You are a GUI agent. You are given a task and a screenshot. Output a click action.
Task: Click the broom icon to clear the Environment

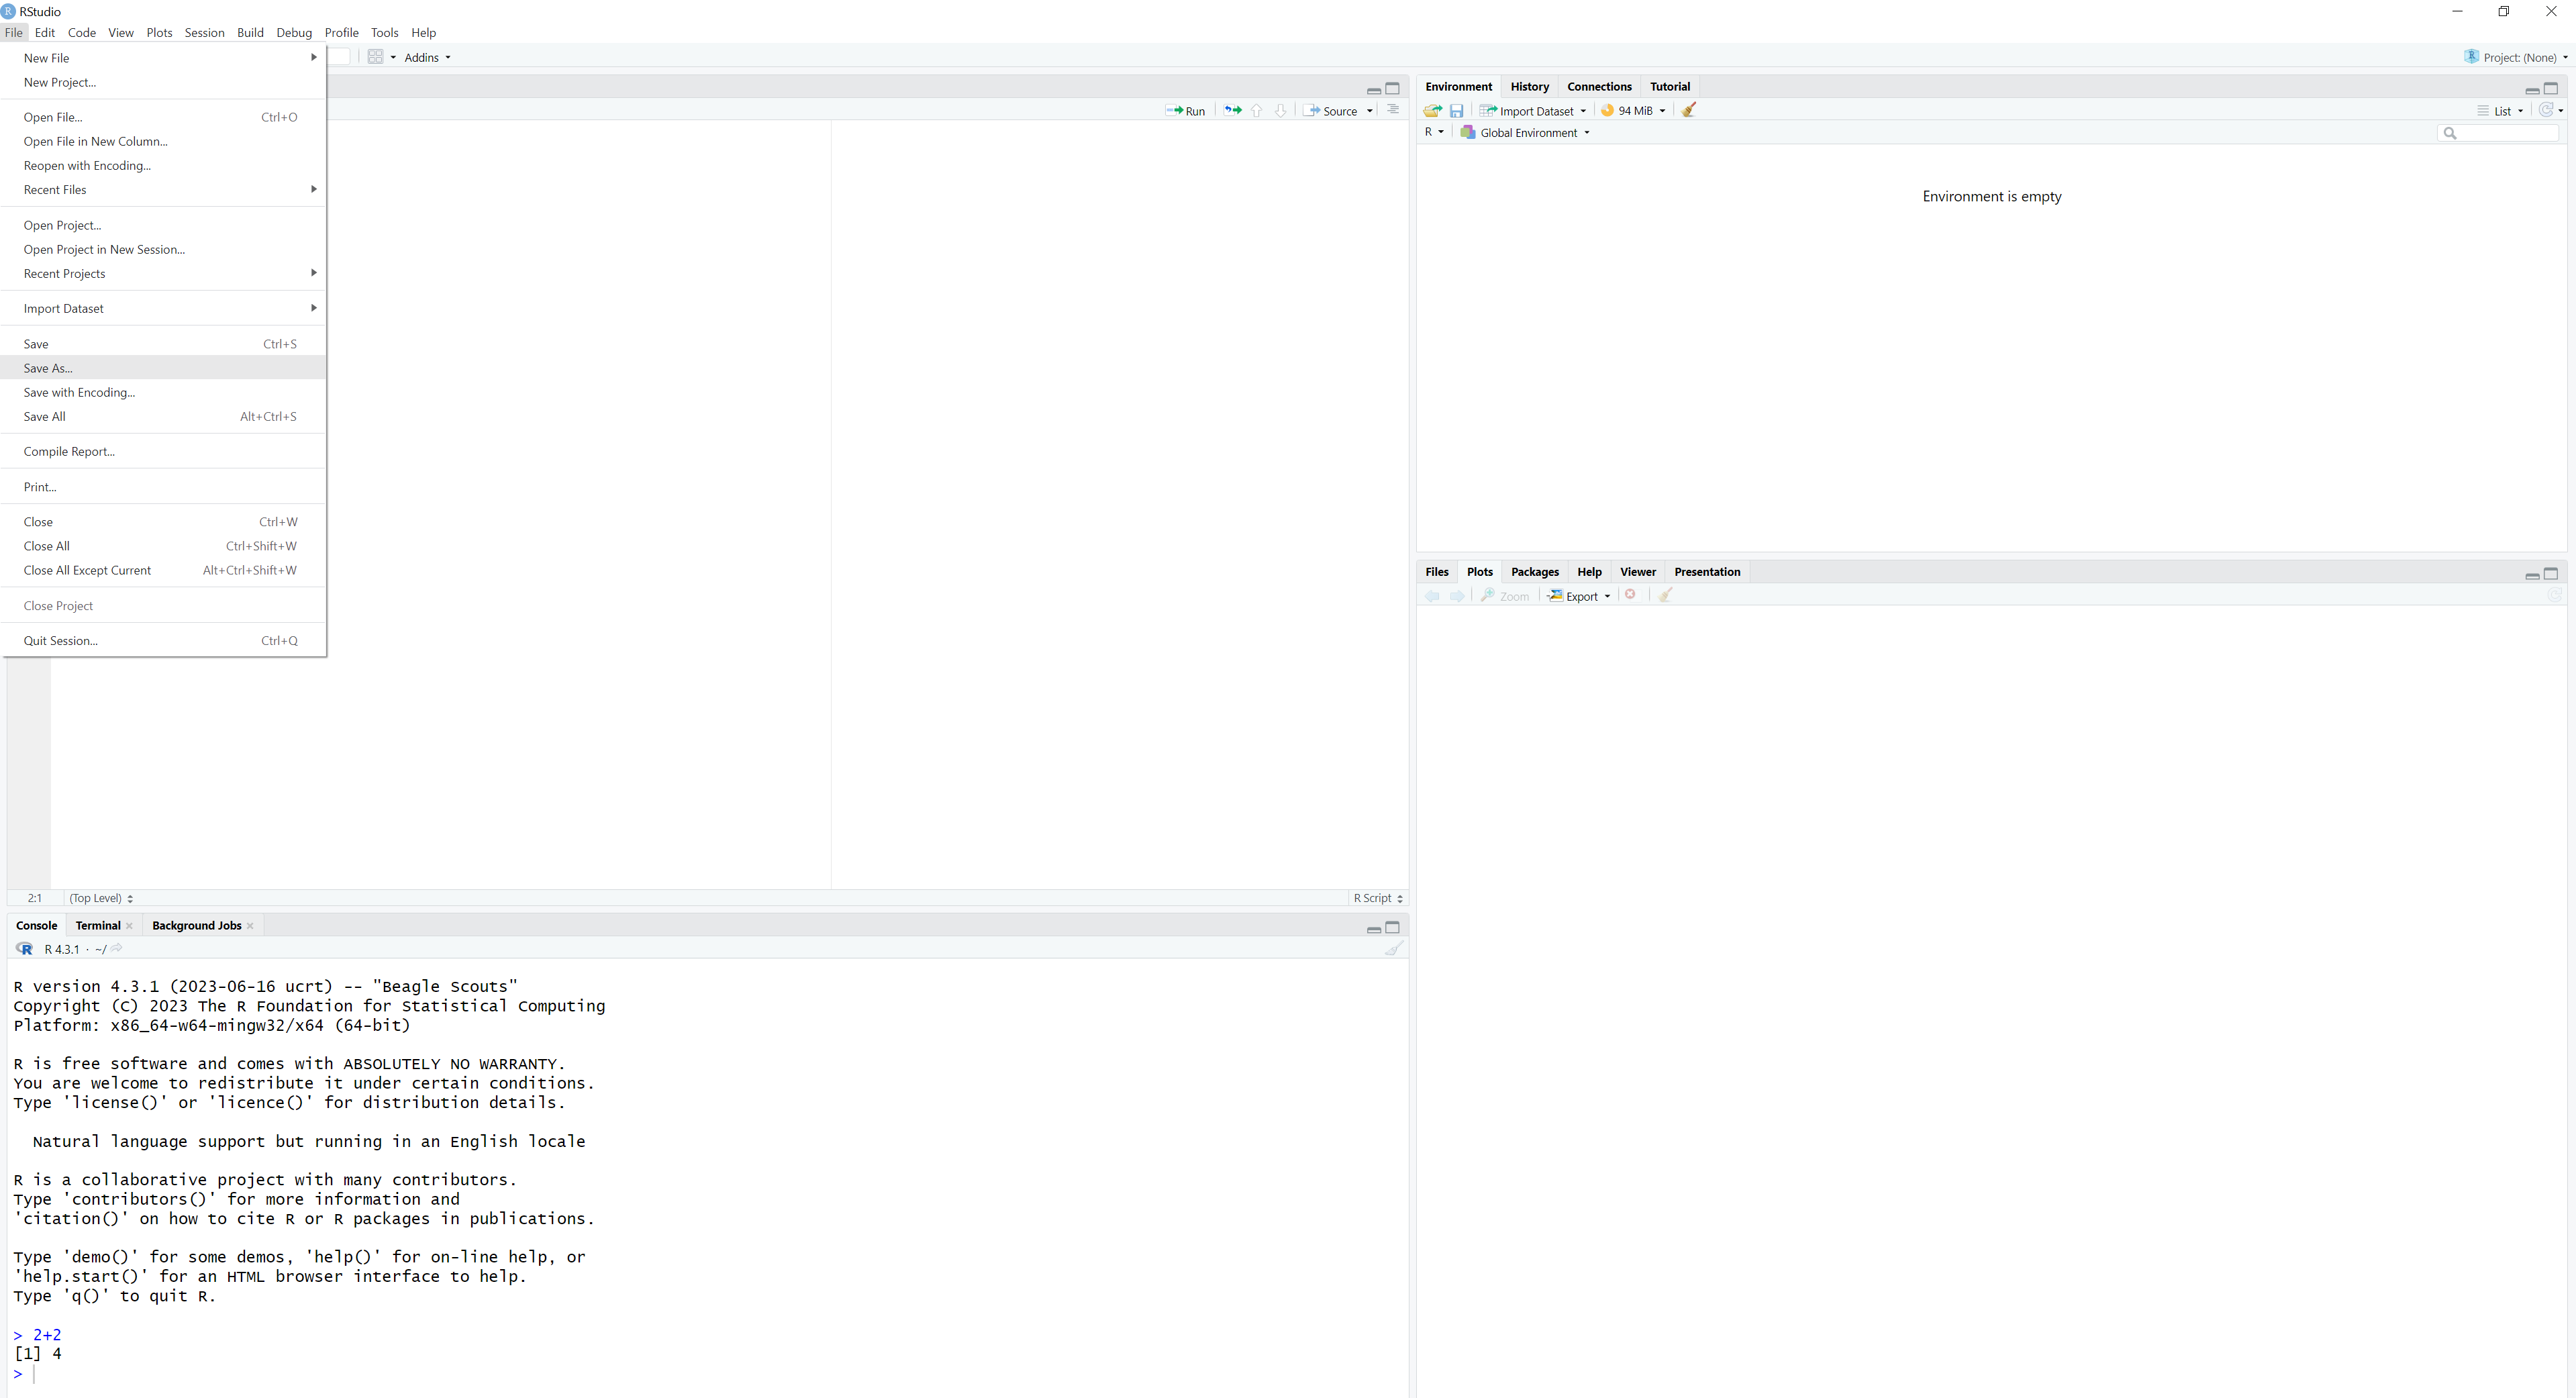(x=1689, y=110)
